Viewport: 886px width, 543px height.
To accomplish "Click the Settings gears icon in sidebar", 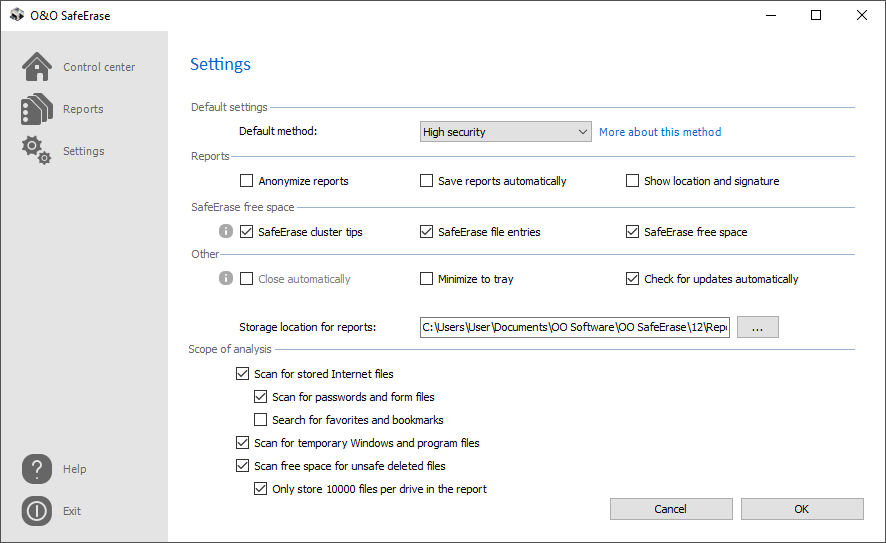I will 37,150.
